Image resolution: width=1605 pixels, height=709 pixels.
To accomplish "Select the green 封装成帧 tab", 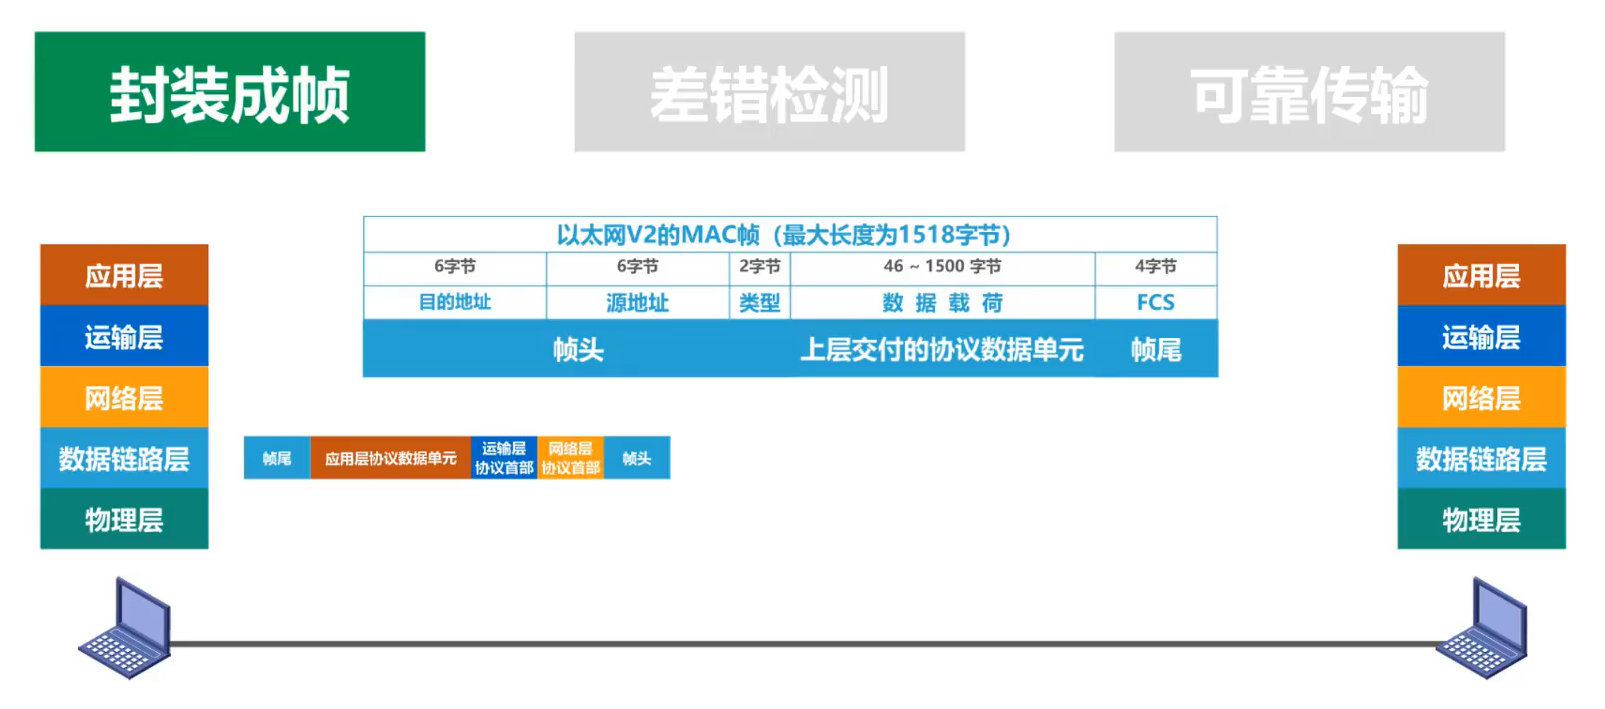I will coord(230,92).
